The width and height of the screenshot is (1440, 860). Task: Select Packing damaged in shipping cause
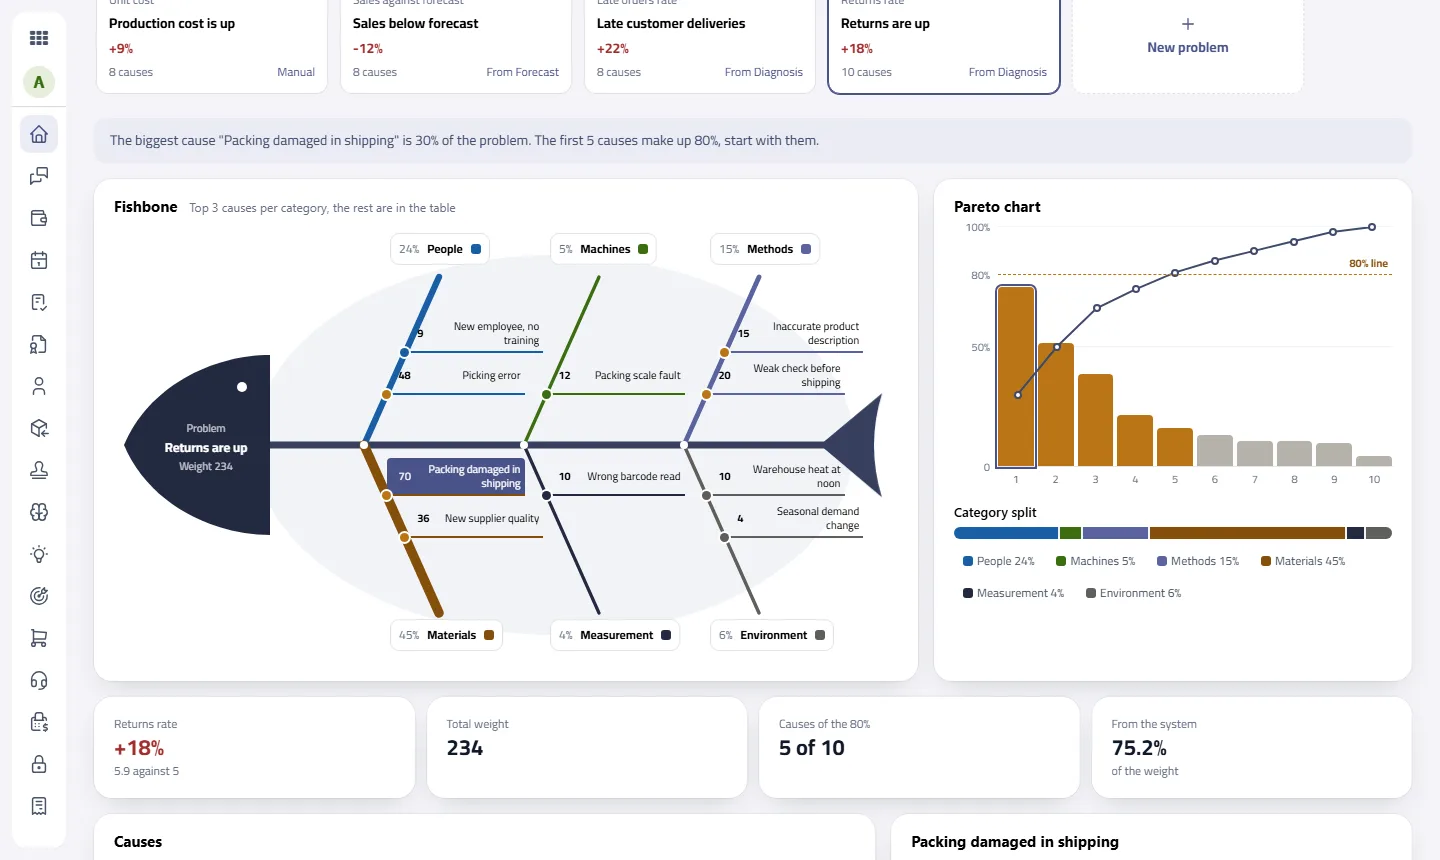(456, 476)
